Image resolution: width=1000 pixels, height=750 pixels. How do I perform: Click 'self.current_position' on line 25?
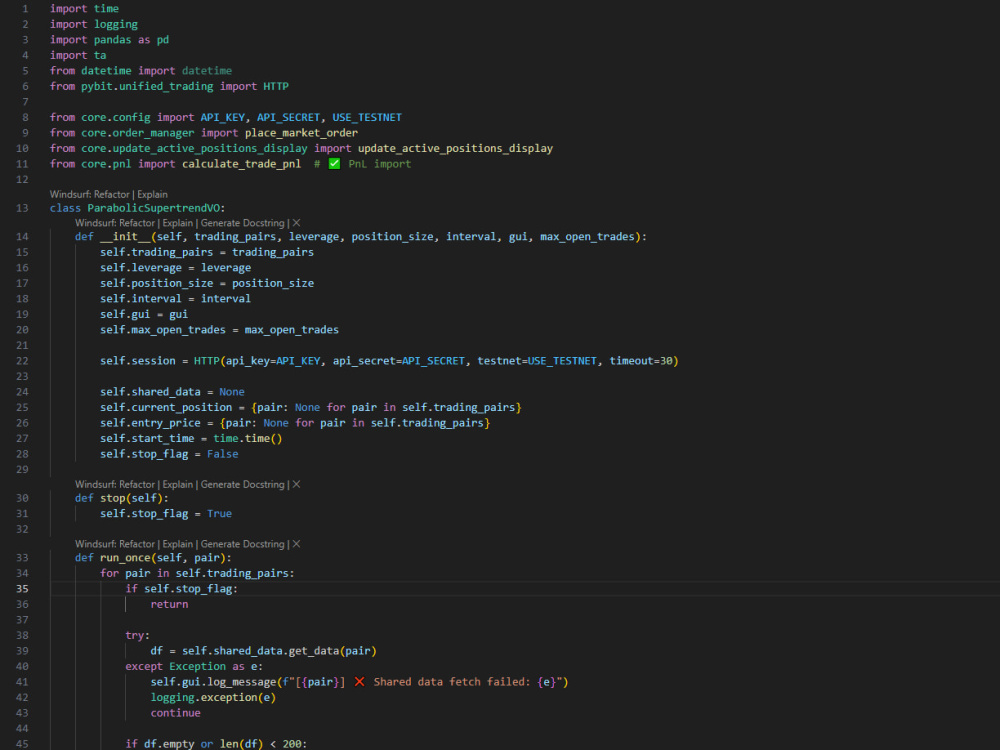click(x=166, y=408)
